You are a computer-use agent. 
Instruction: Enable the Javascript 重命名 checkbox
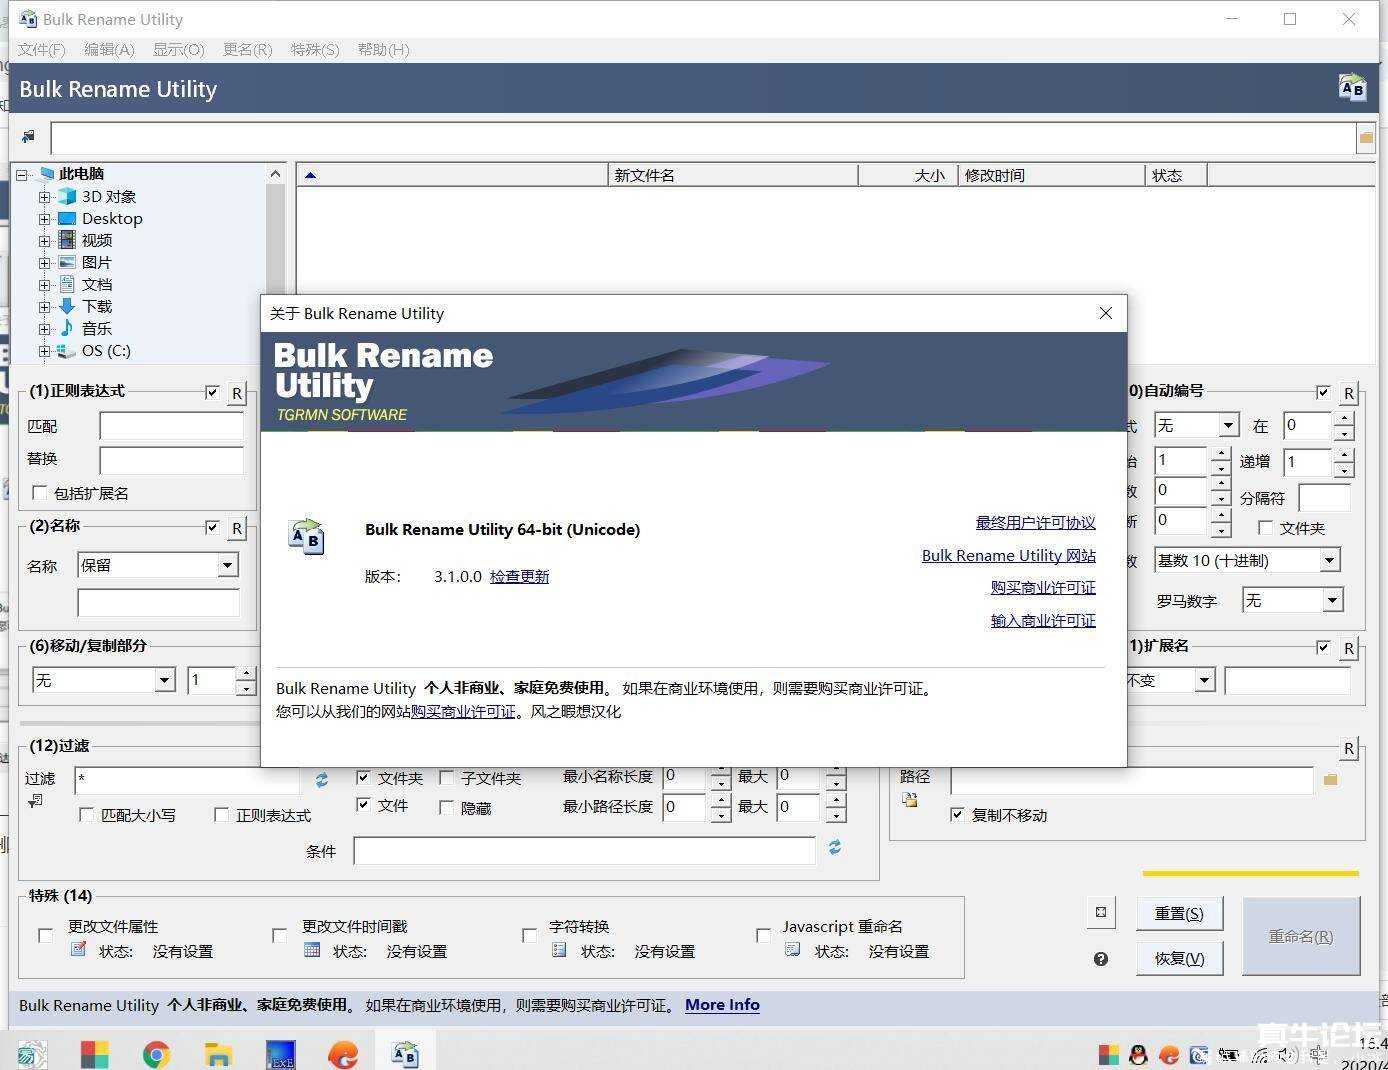tap(763, 935)
